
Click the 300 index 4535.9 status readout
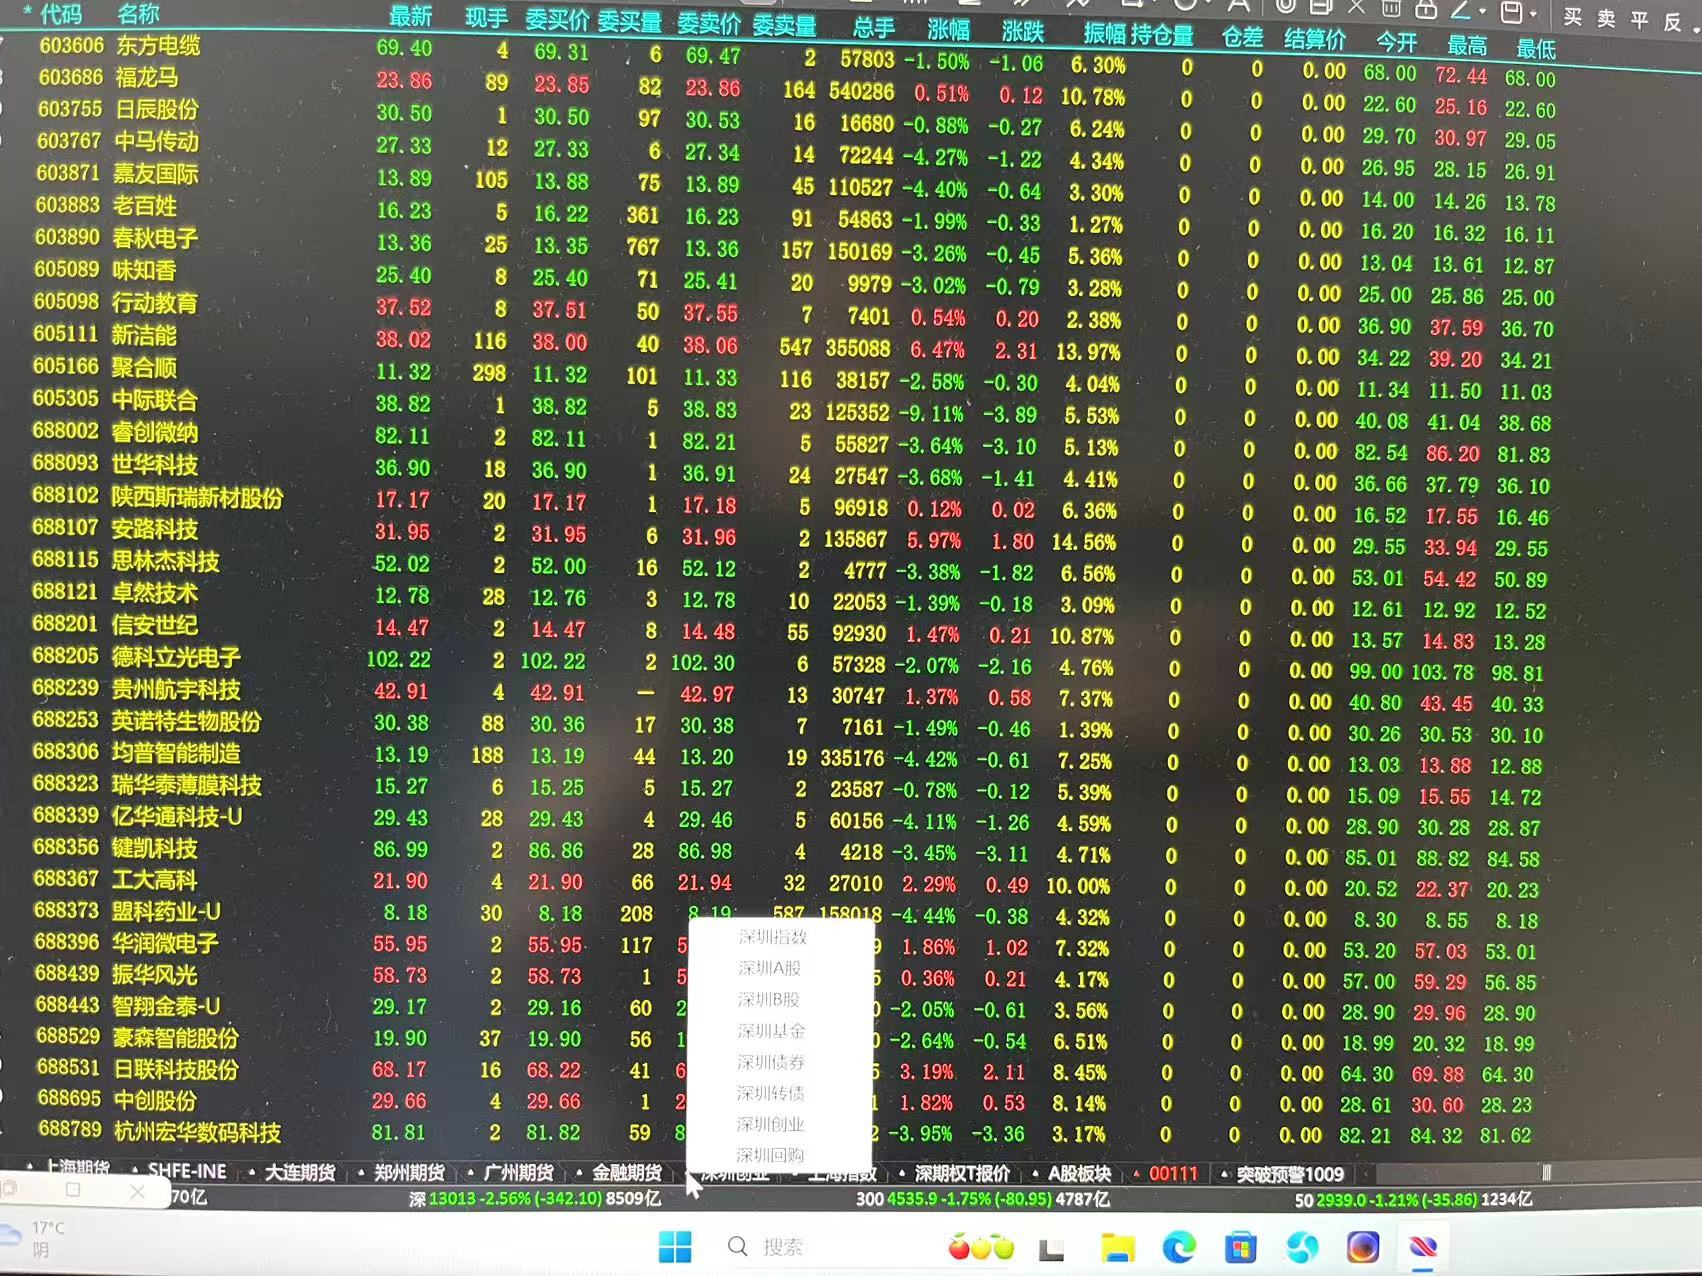(x=983, y=1199)
